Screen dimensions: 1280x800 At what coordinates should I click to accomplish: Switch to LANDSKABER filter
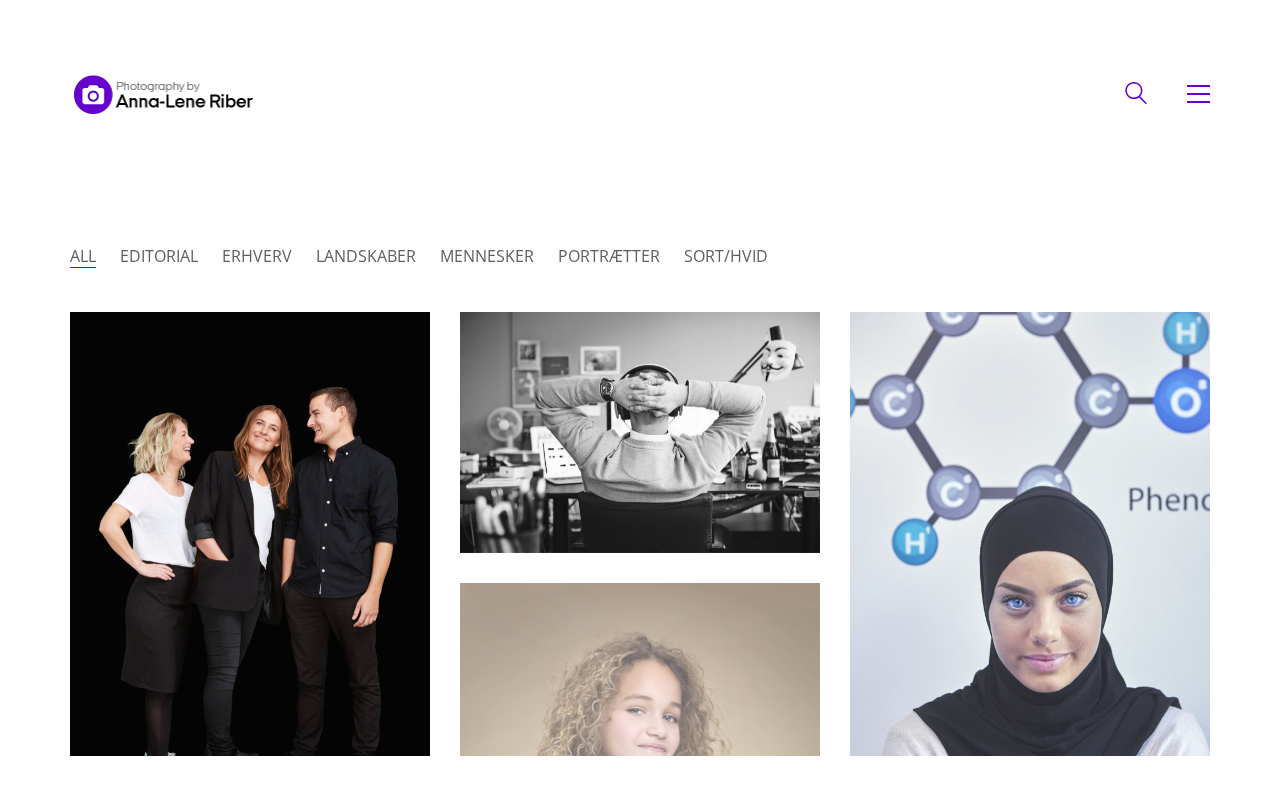(366, 256)
